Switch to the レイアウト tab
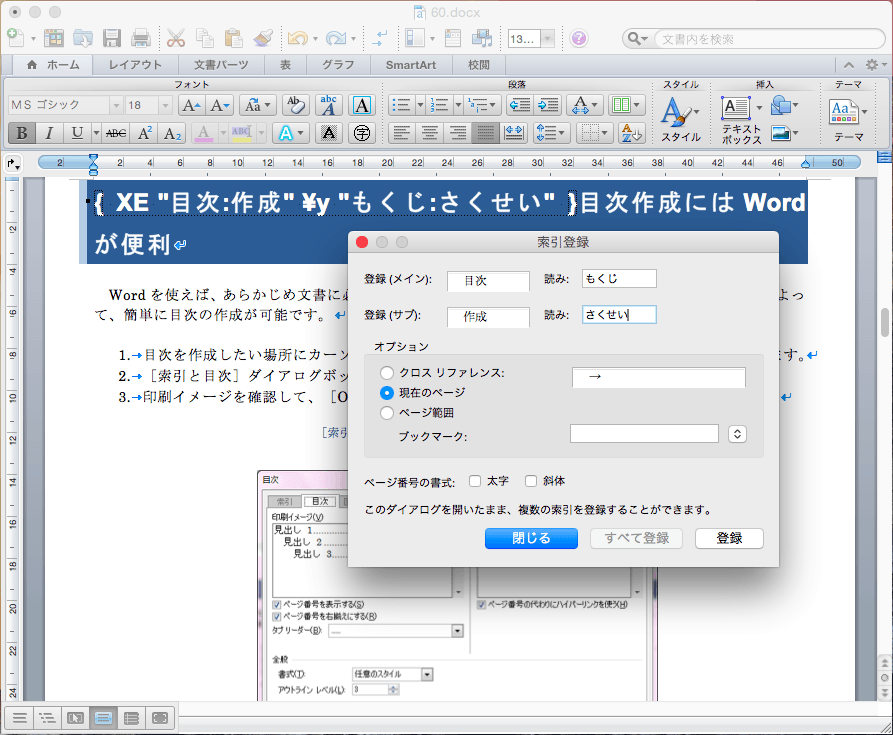 [136, 65]
